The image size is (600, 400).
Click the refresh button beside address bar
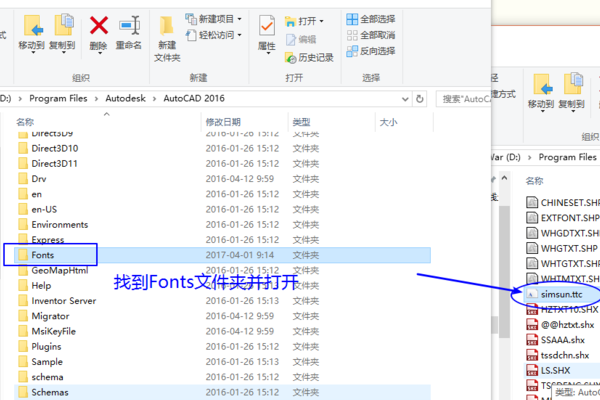(x=419, y=99)
